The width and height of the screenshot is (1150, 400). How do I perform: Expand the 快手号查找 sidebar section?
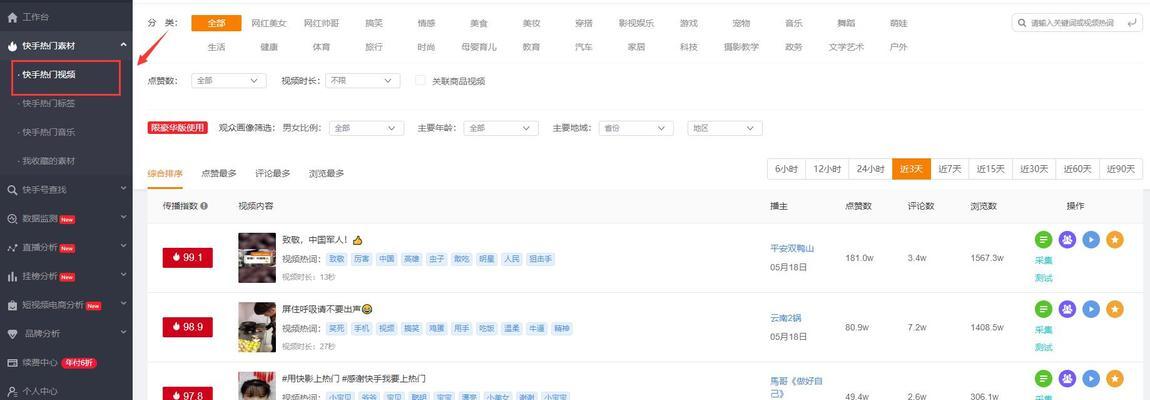pyautogui.click(x=123, y=189)
